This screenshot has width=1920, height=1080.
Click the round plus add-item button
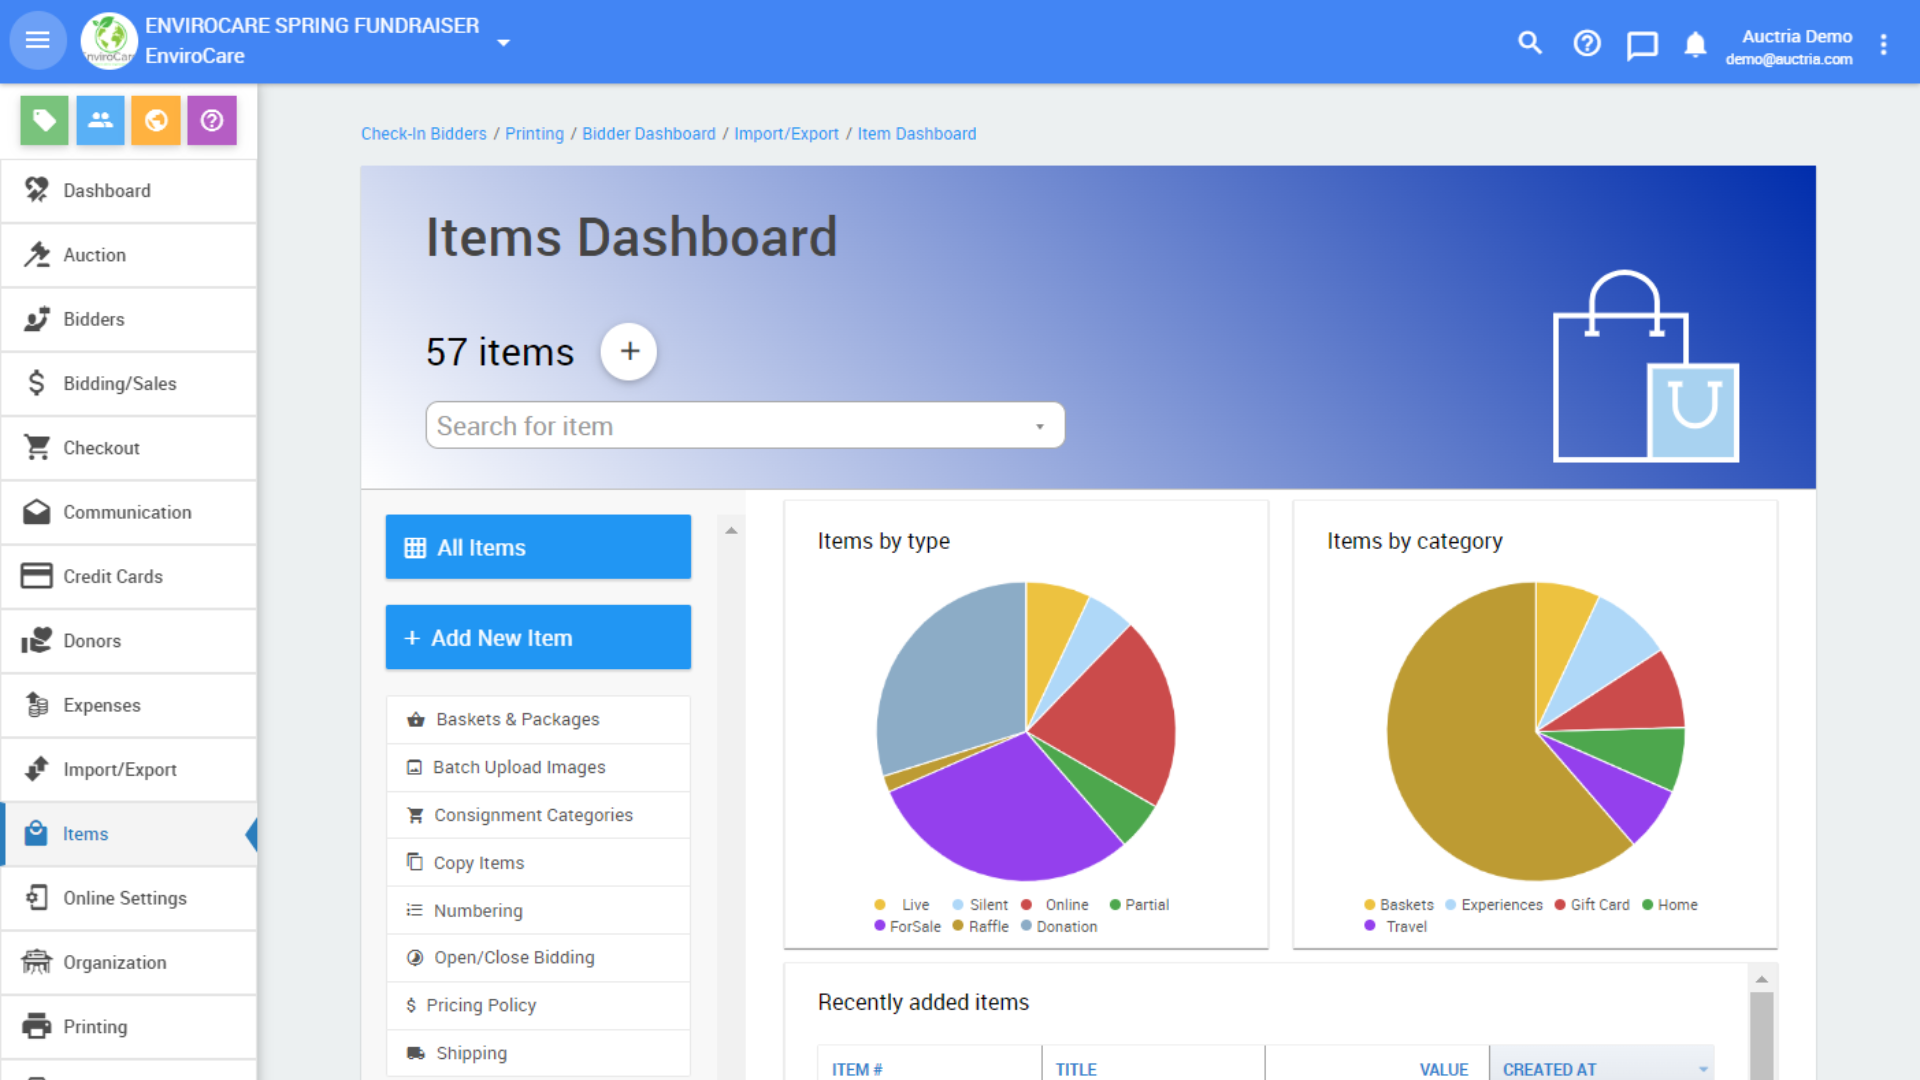tap(629, 351)
